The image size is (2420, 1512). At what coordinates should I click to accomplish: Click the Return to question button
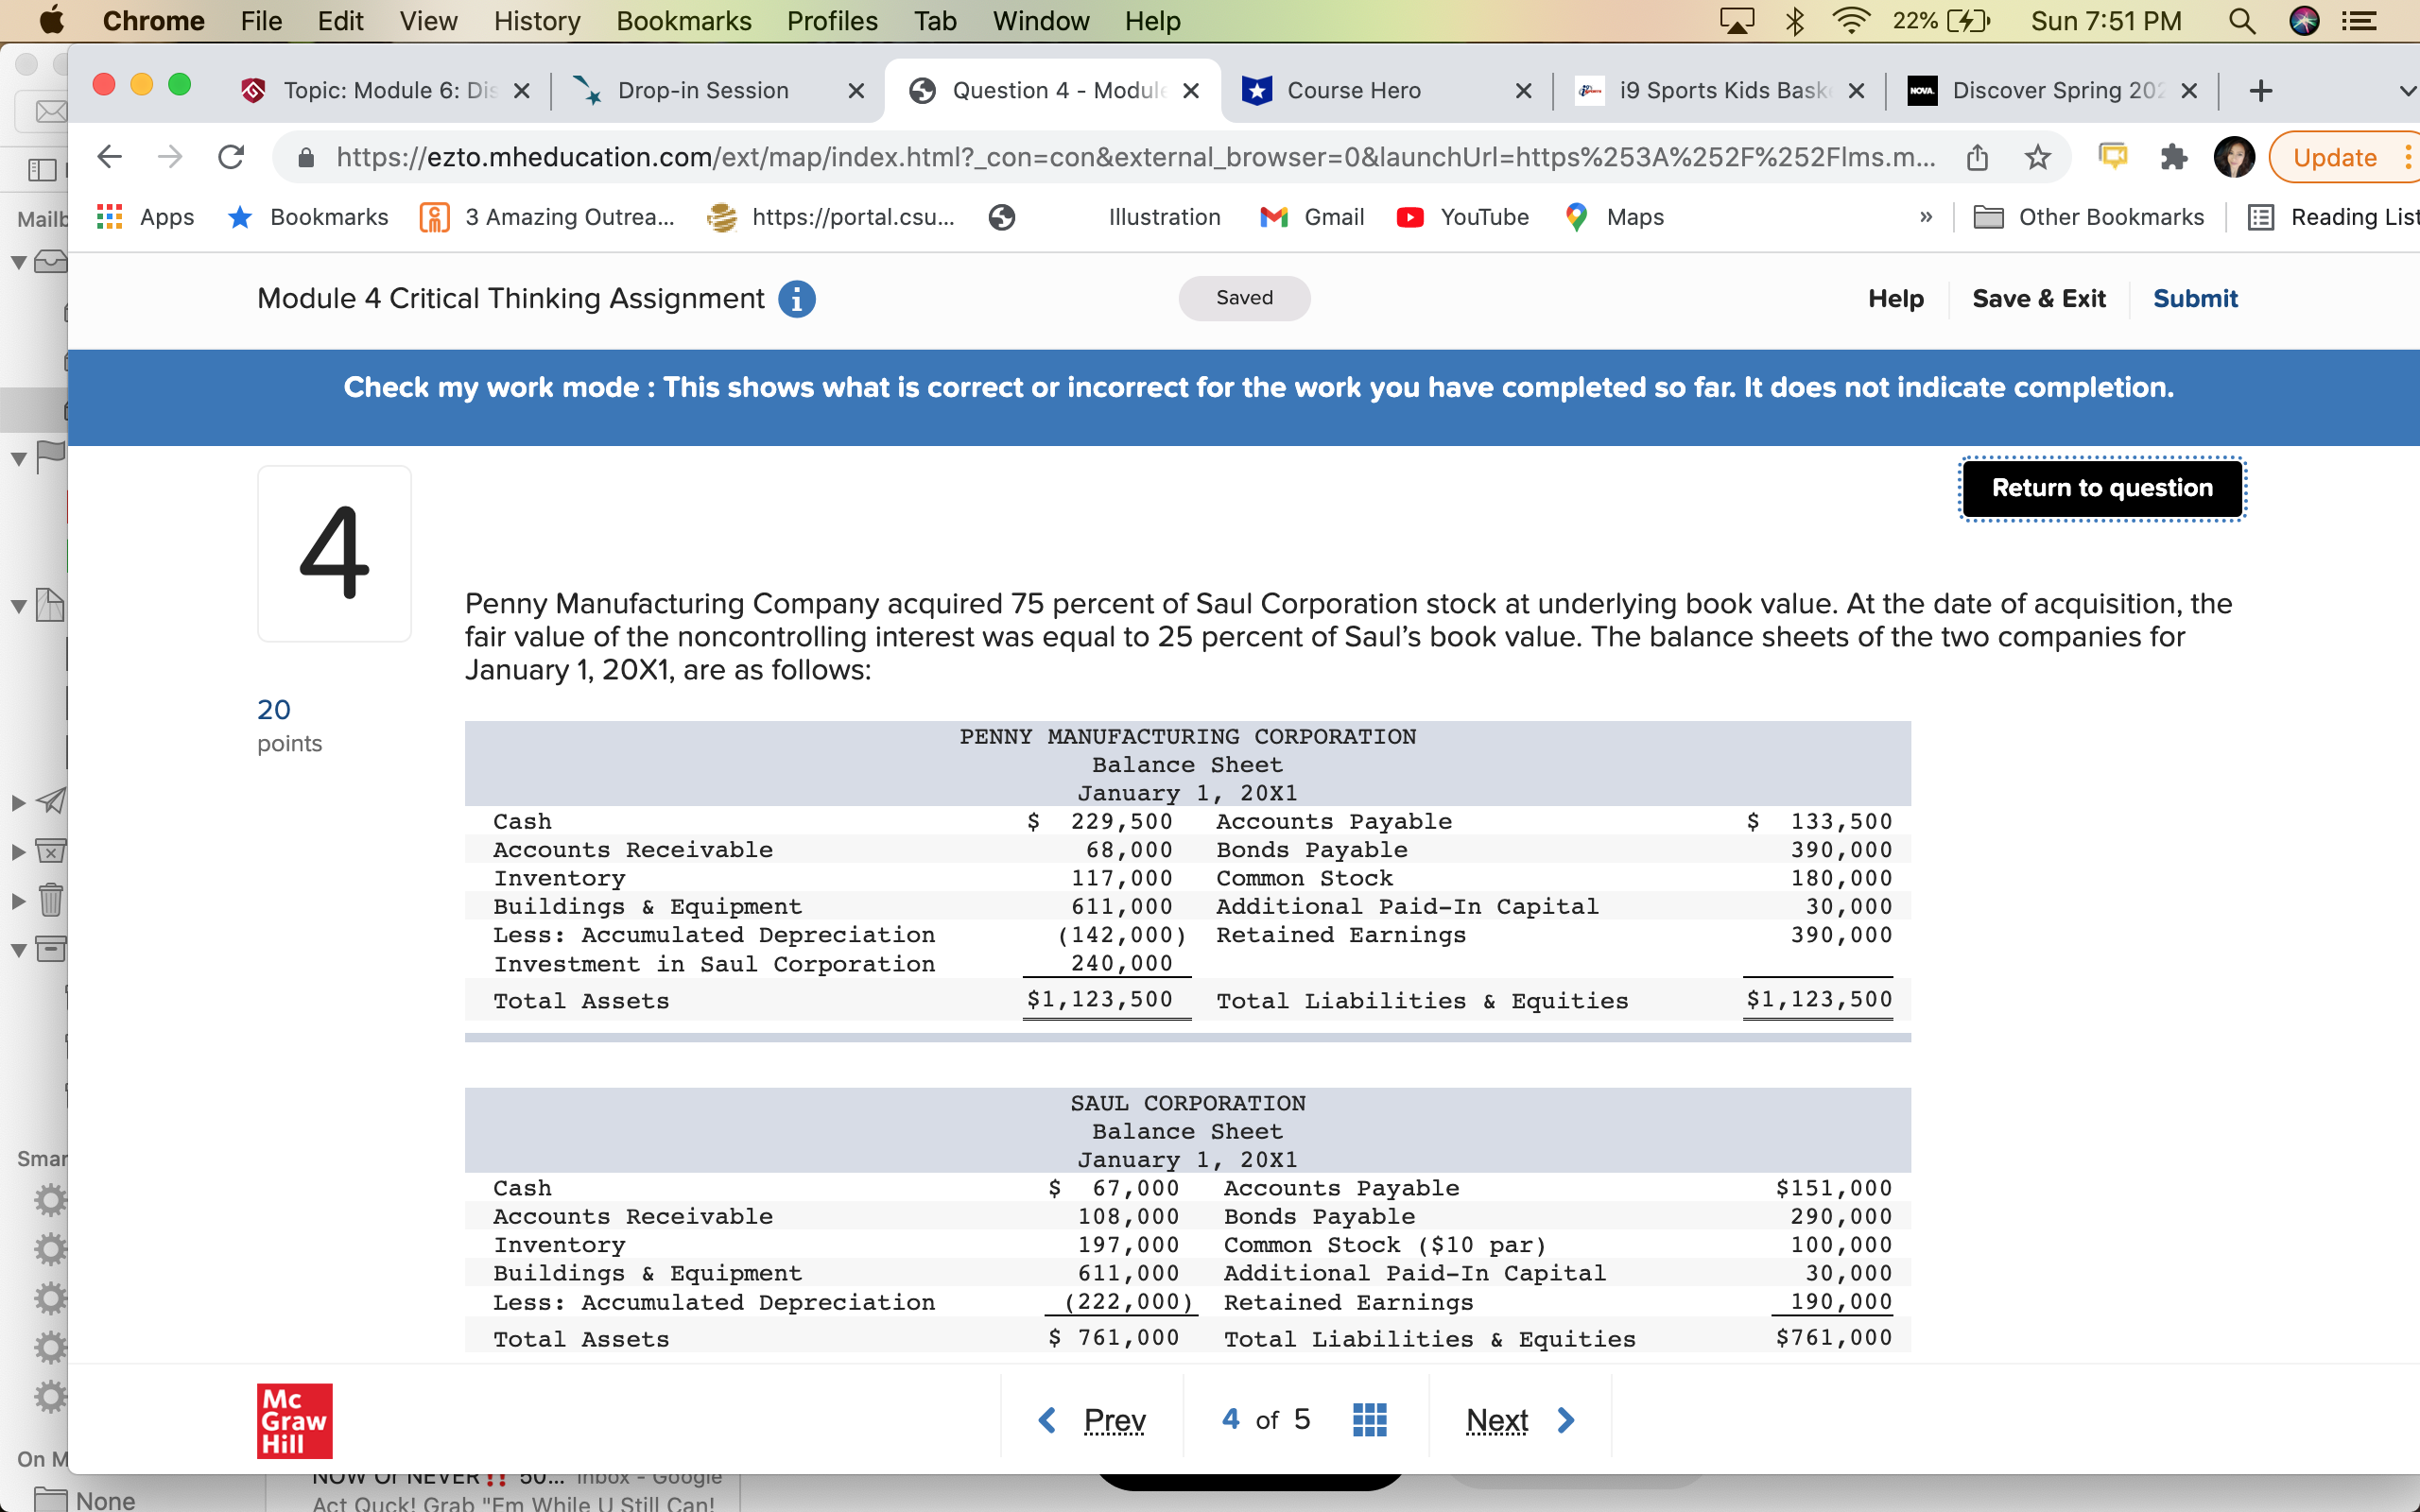[x=2101, y=488]
